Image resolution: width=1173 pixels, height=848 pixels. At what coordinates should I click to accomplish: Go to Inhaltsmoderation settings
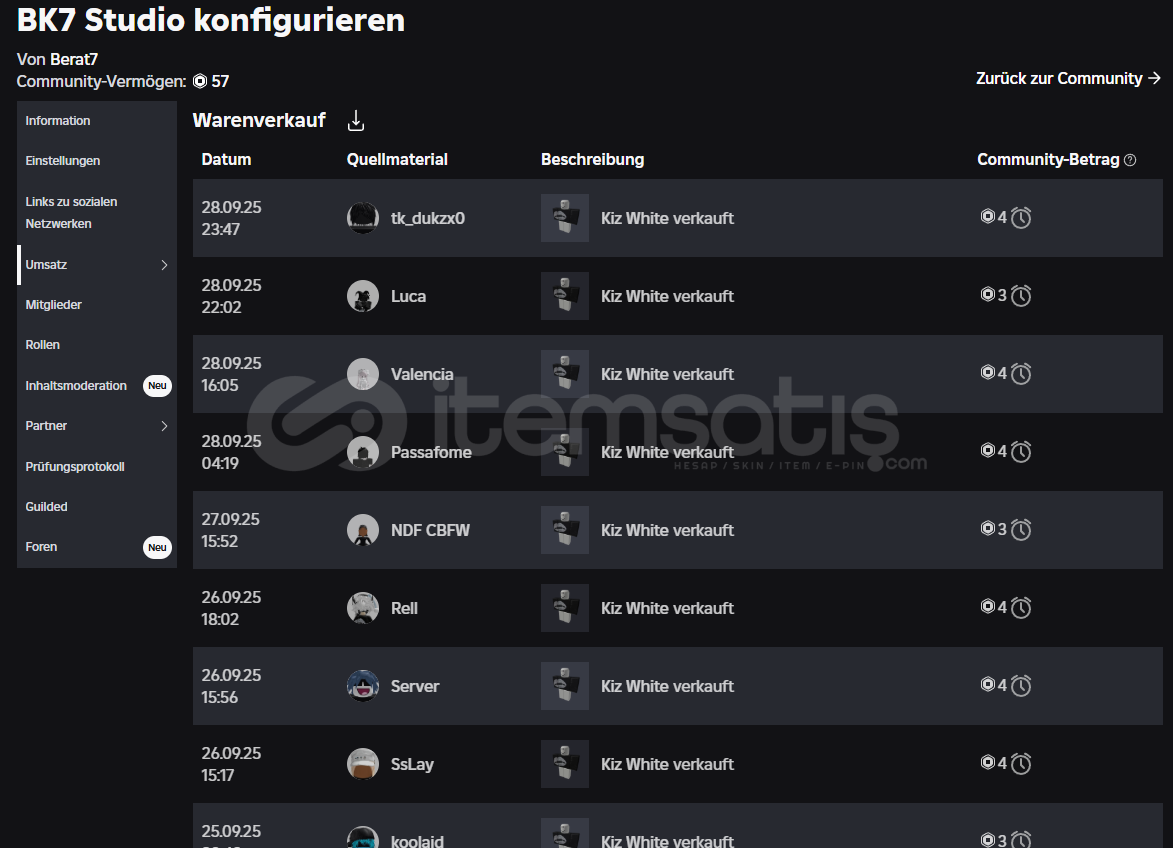[x=76, y=386]
